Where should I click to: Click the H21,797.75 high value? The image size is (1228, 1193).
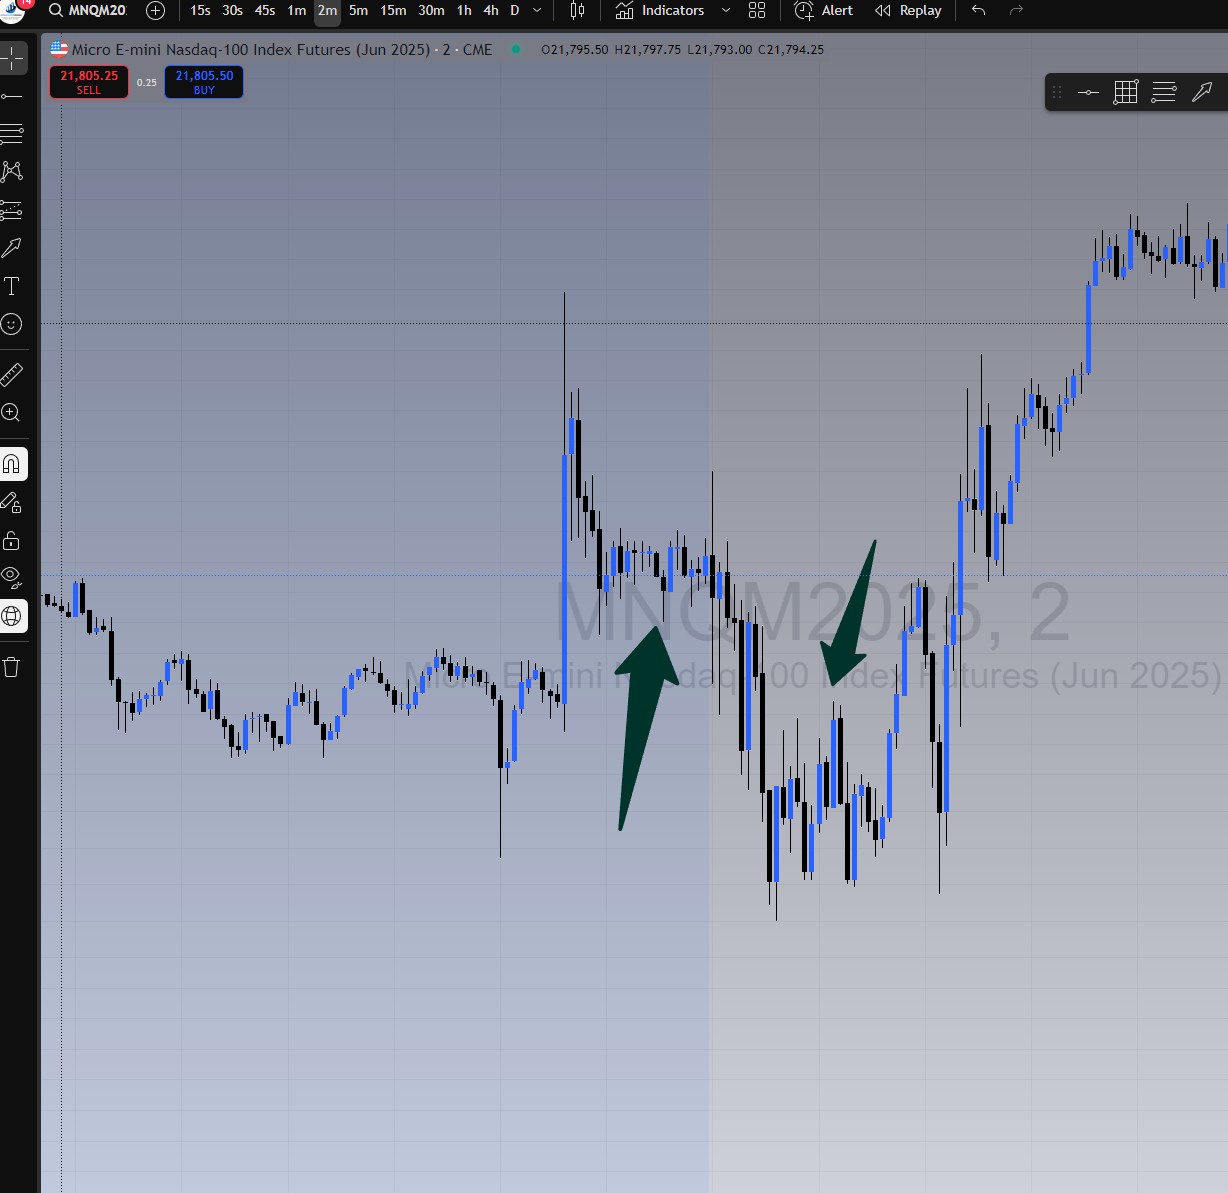point(648,49)
